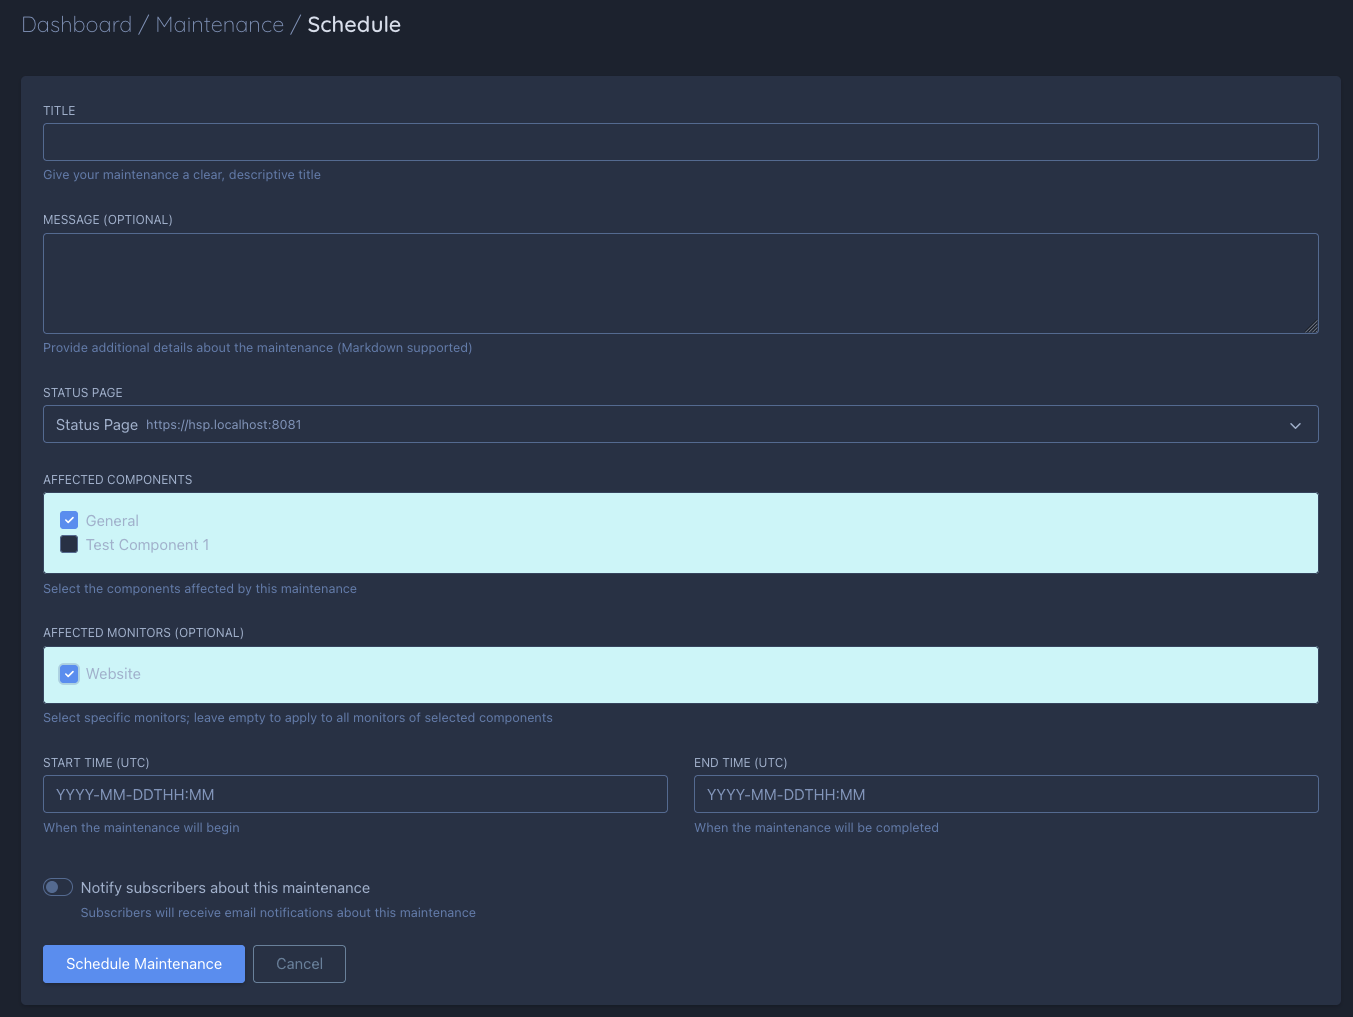Focus the optional Message textarea
The height and width of the screenshot is (1017, 1353).
[x=680, y=283]
